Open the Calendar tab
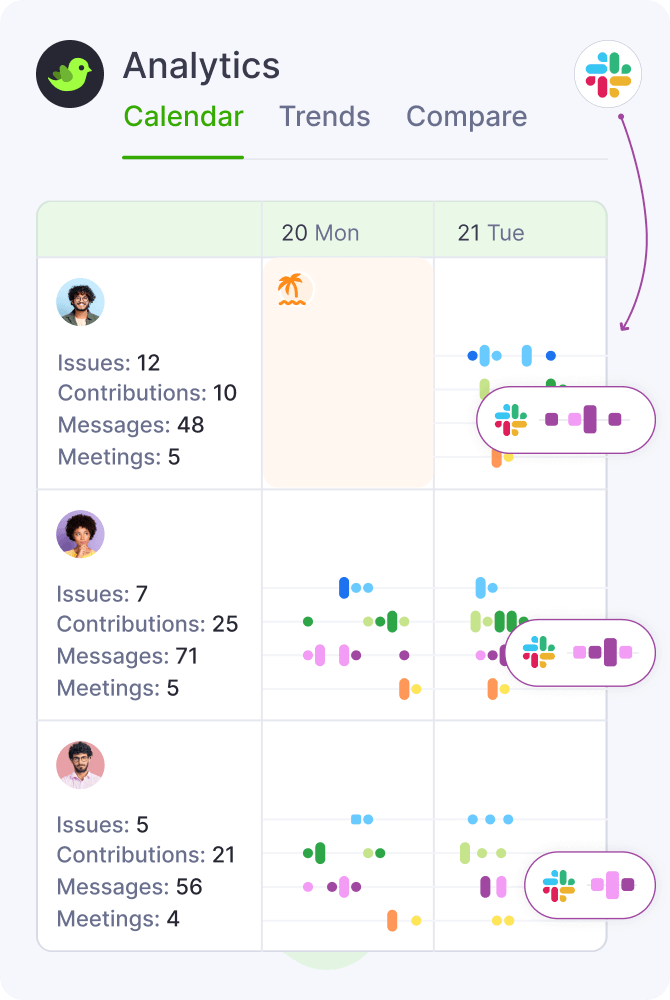Image resolution: width=670 pixels, height=1000 pixels. click(x=183, y=117)
